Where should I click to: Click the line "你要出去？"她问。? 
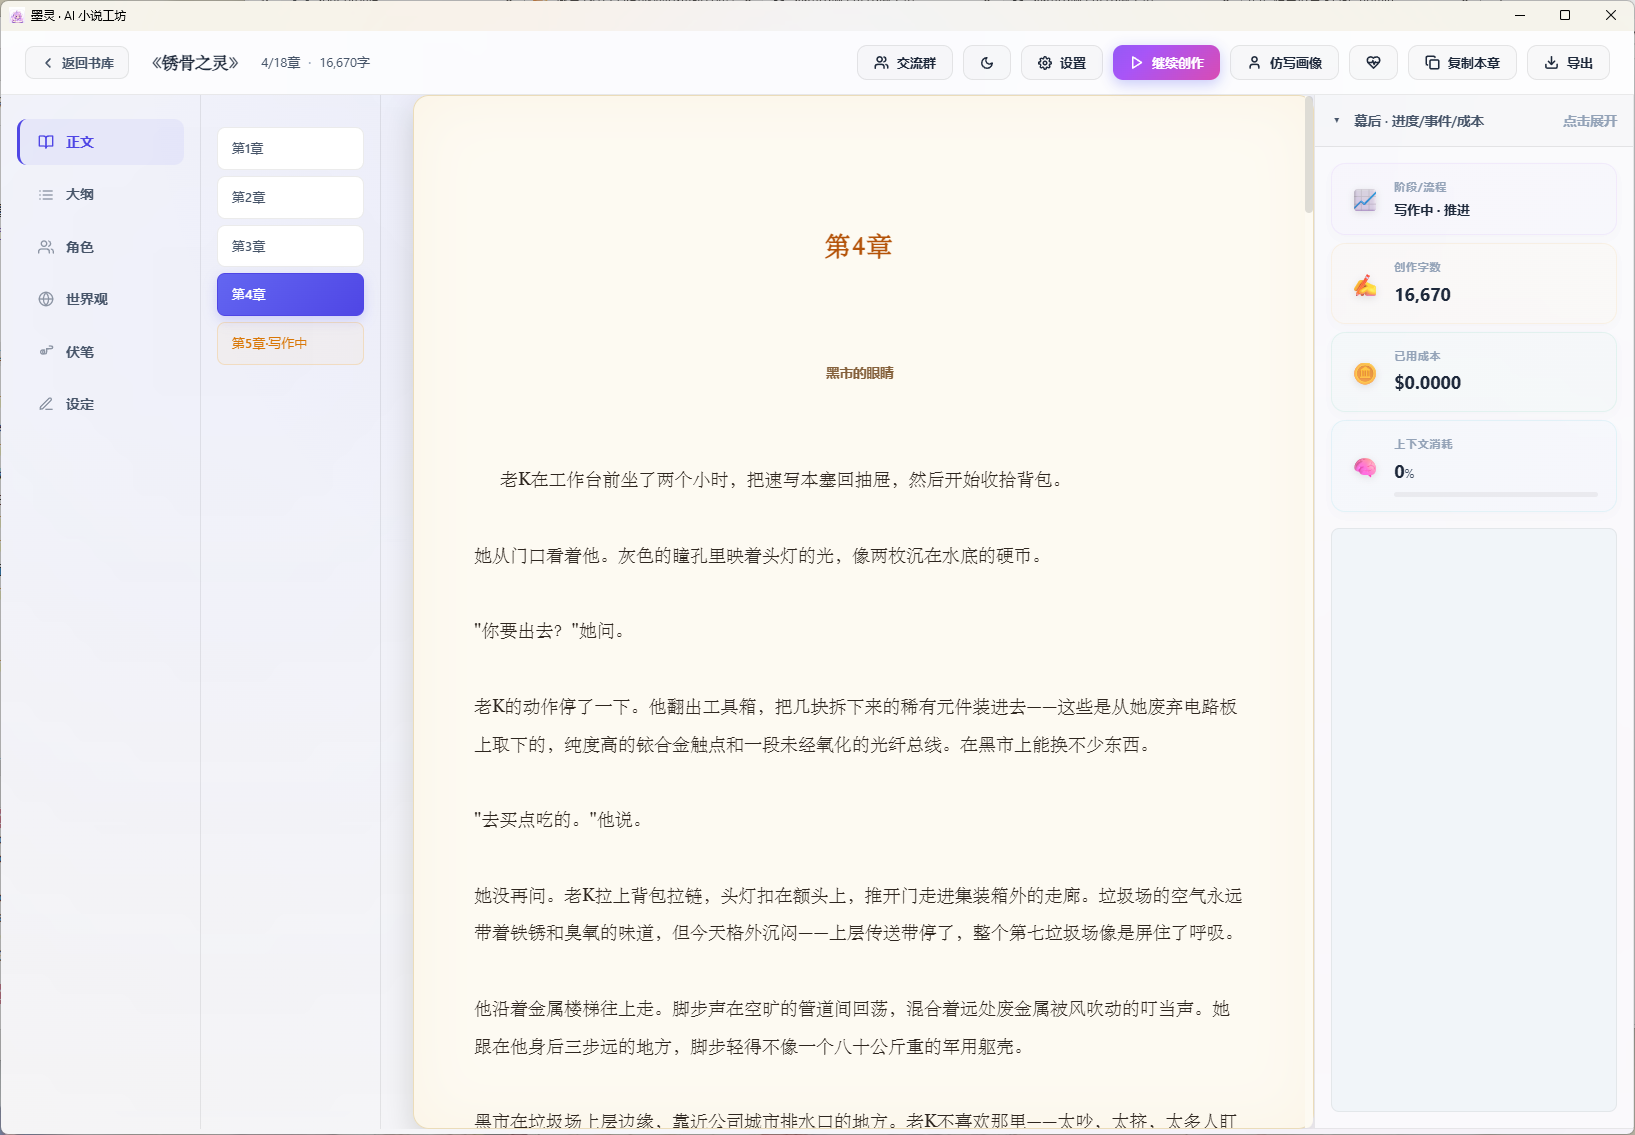(551, 631)
